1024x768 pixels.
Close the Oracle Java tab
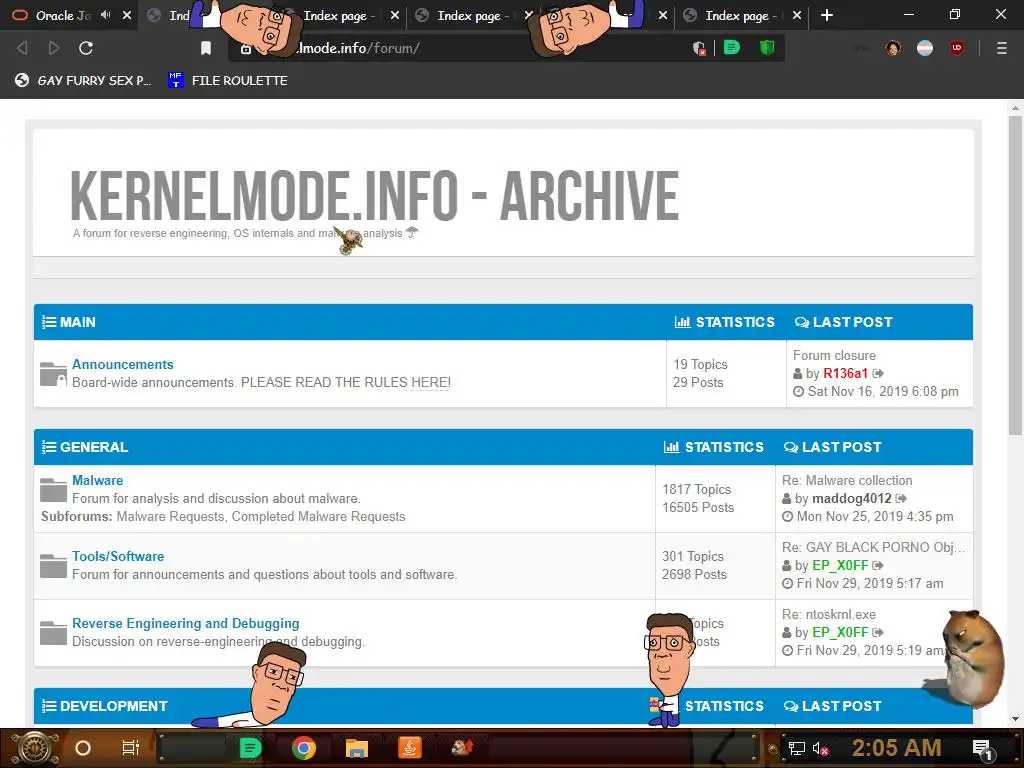(x=127, y=15)
